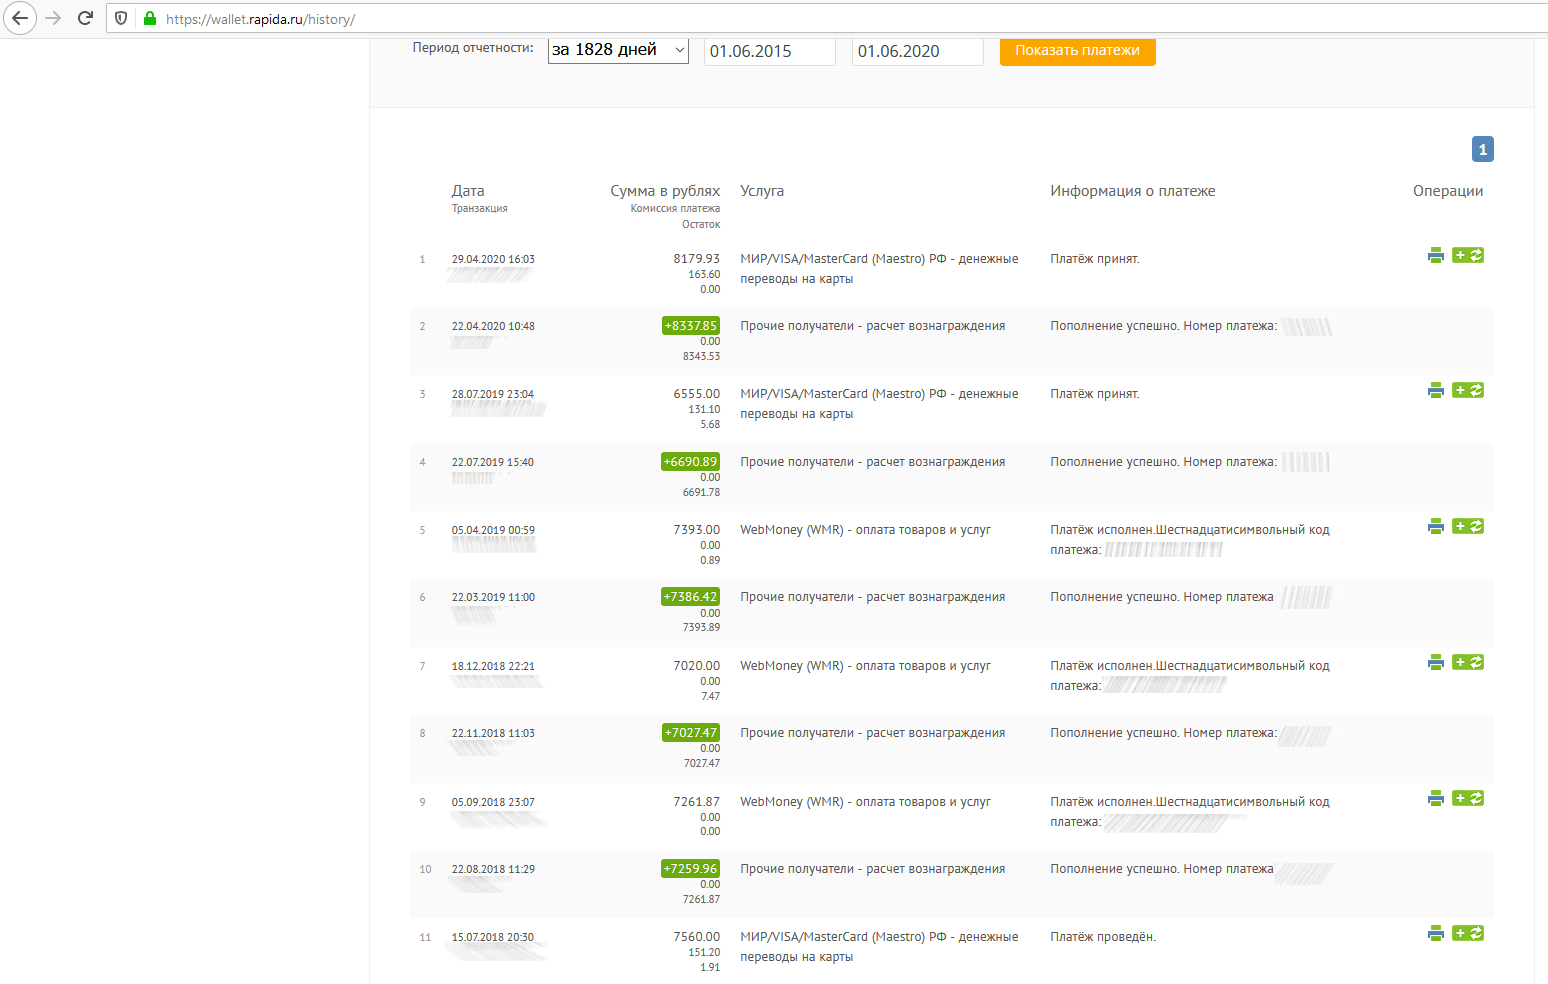Open the report period dropdown 'за 1828 дней'
The width and height of the screenshot is (1548, 984).
coord(618,50)
